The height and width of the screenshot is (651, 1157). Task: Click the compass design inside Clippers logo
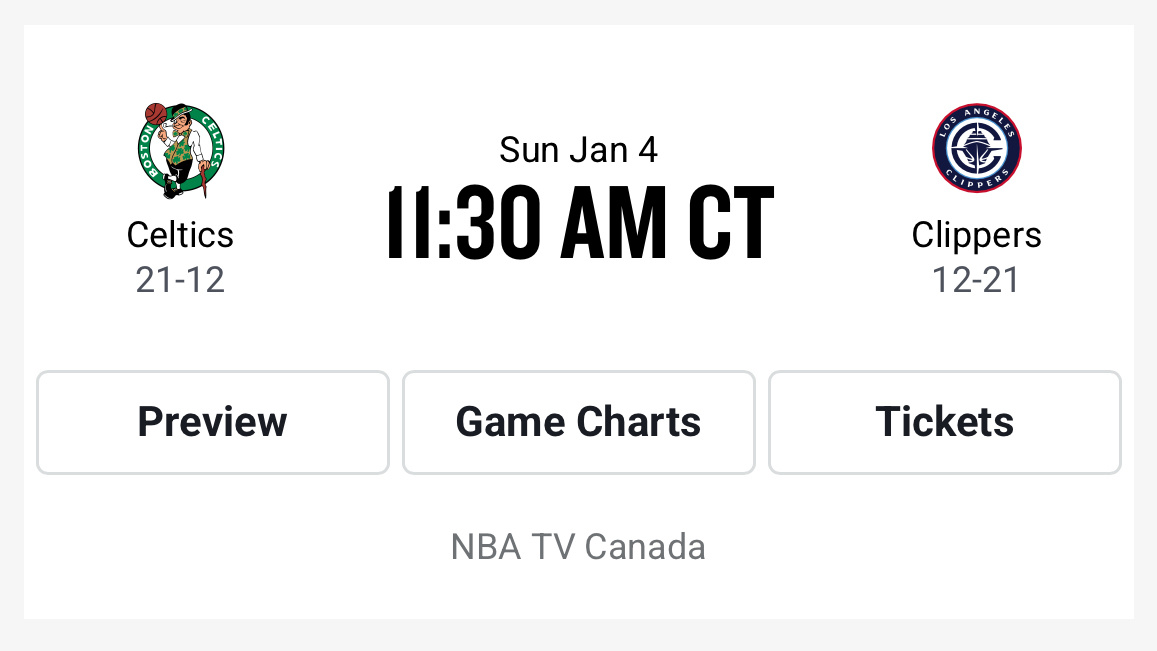977,148
